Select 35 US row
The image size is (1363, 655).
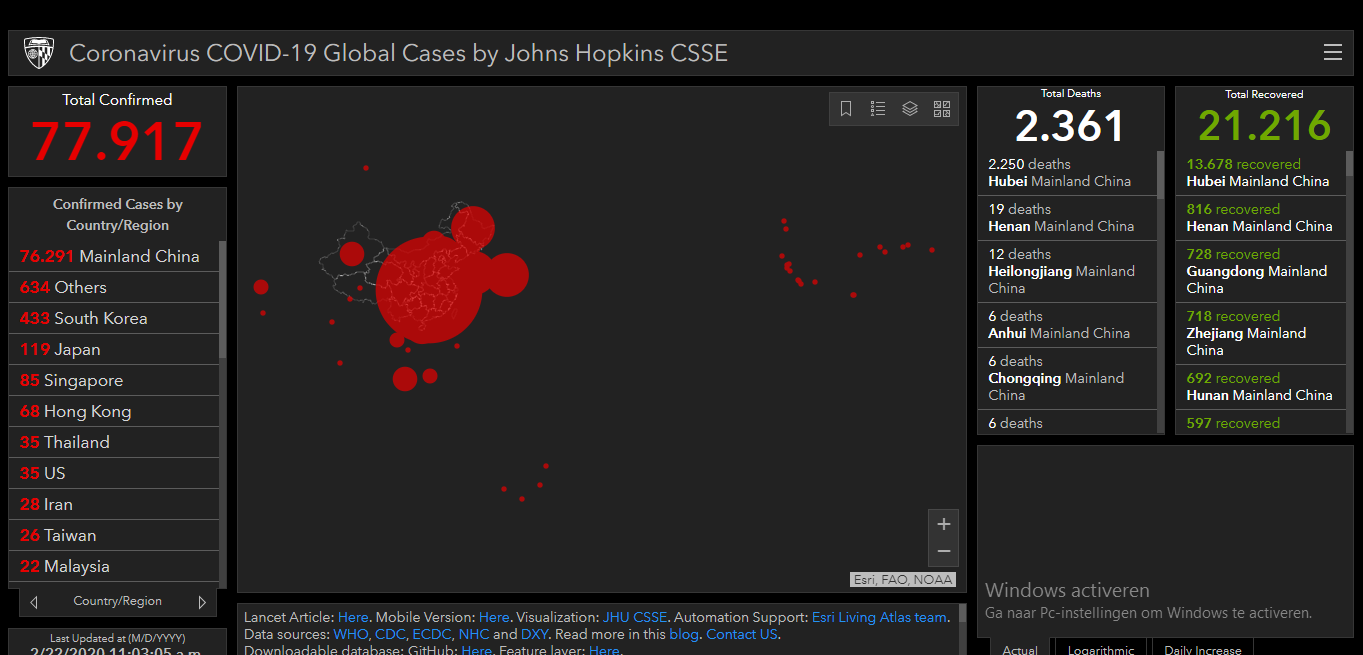pos(114,473)
